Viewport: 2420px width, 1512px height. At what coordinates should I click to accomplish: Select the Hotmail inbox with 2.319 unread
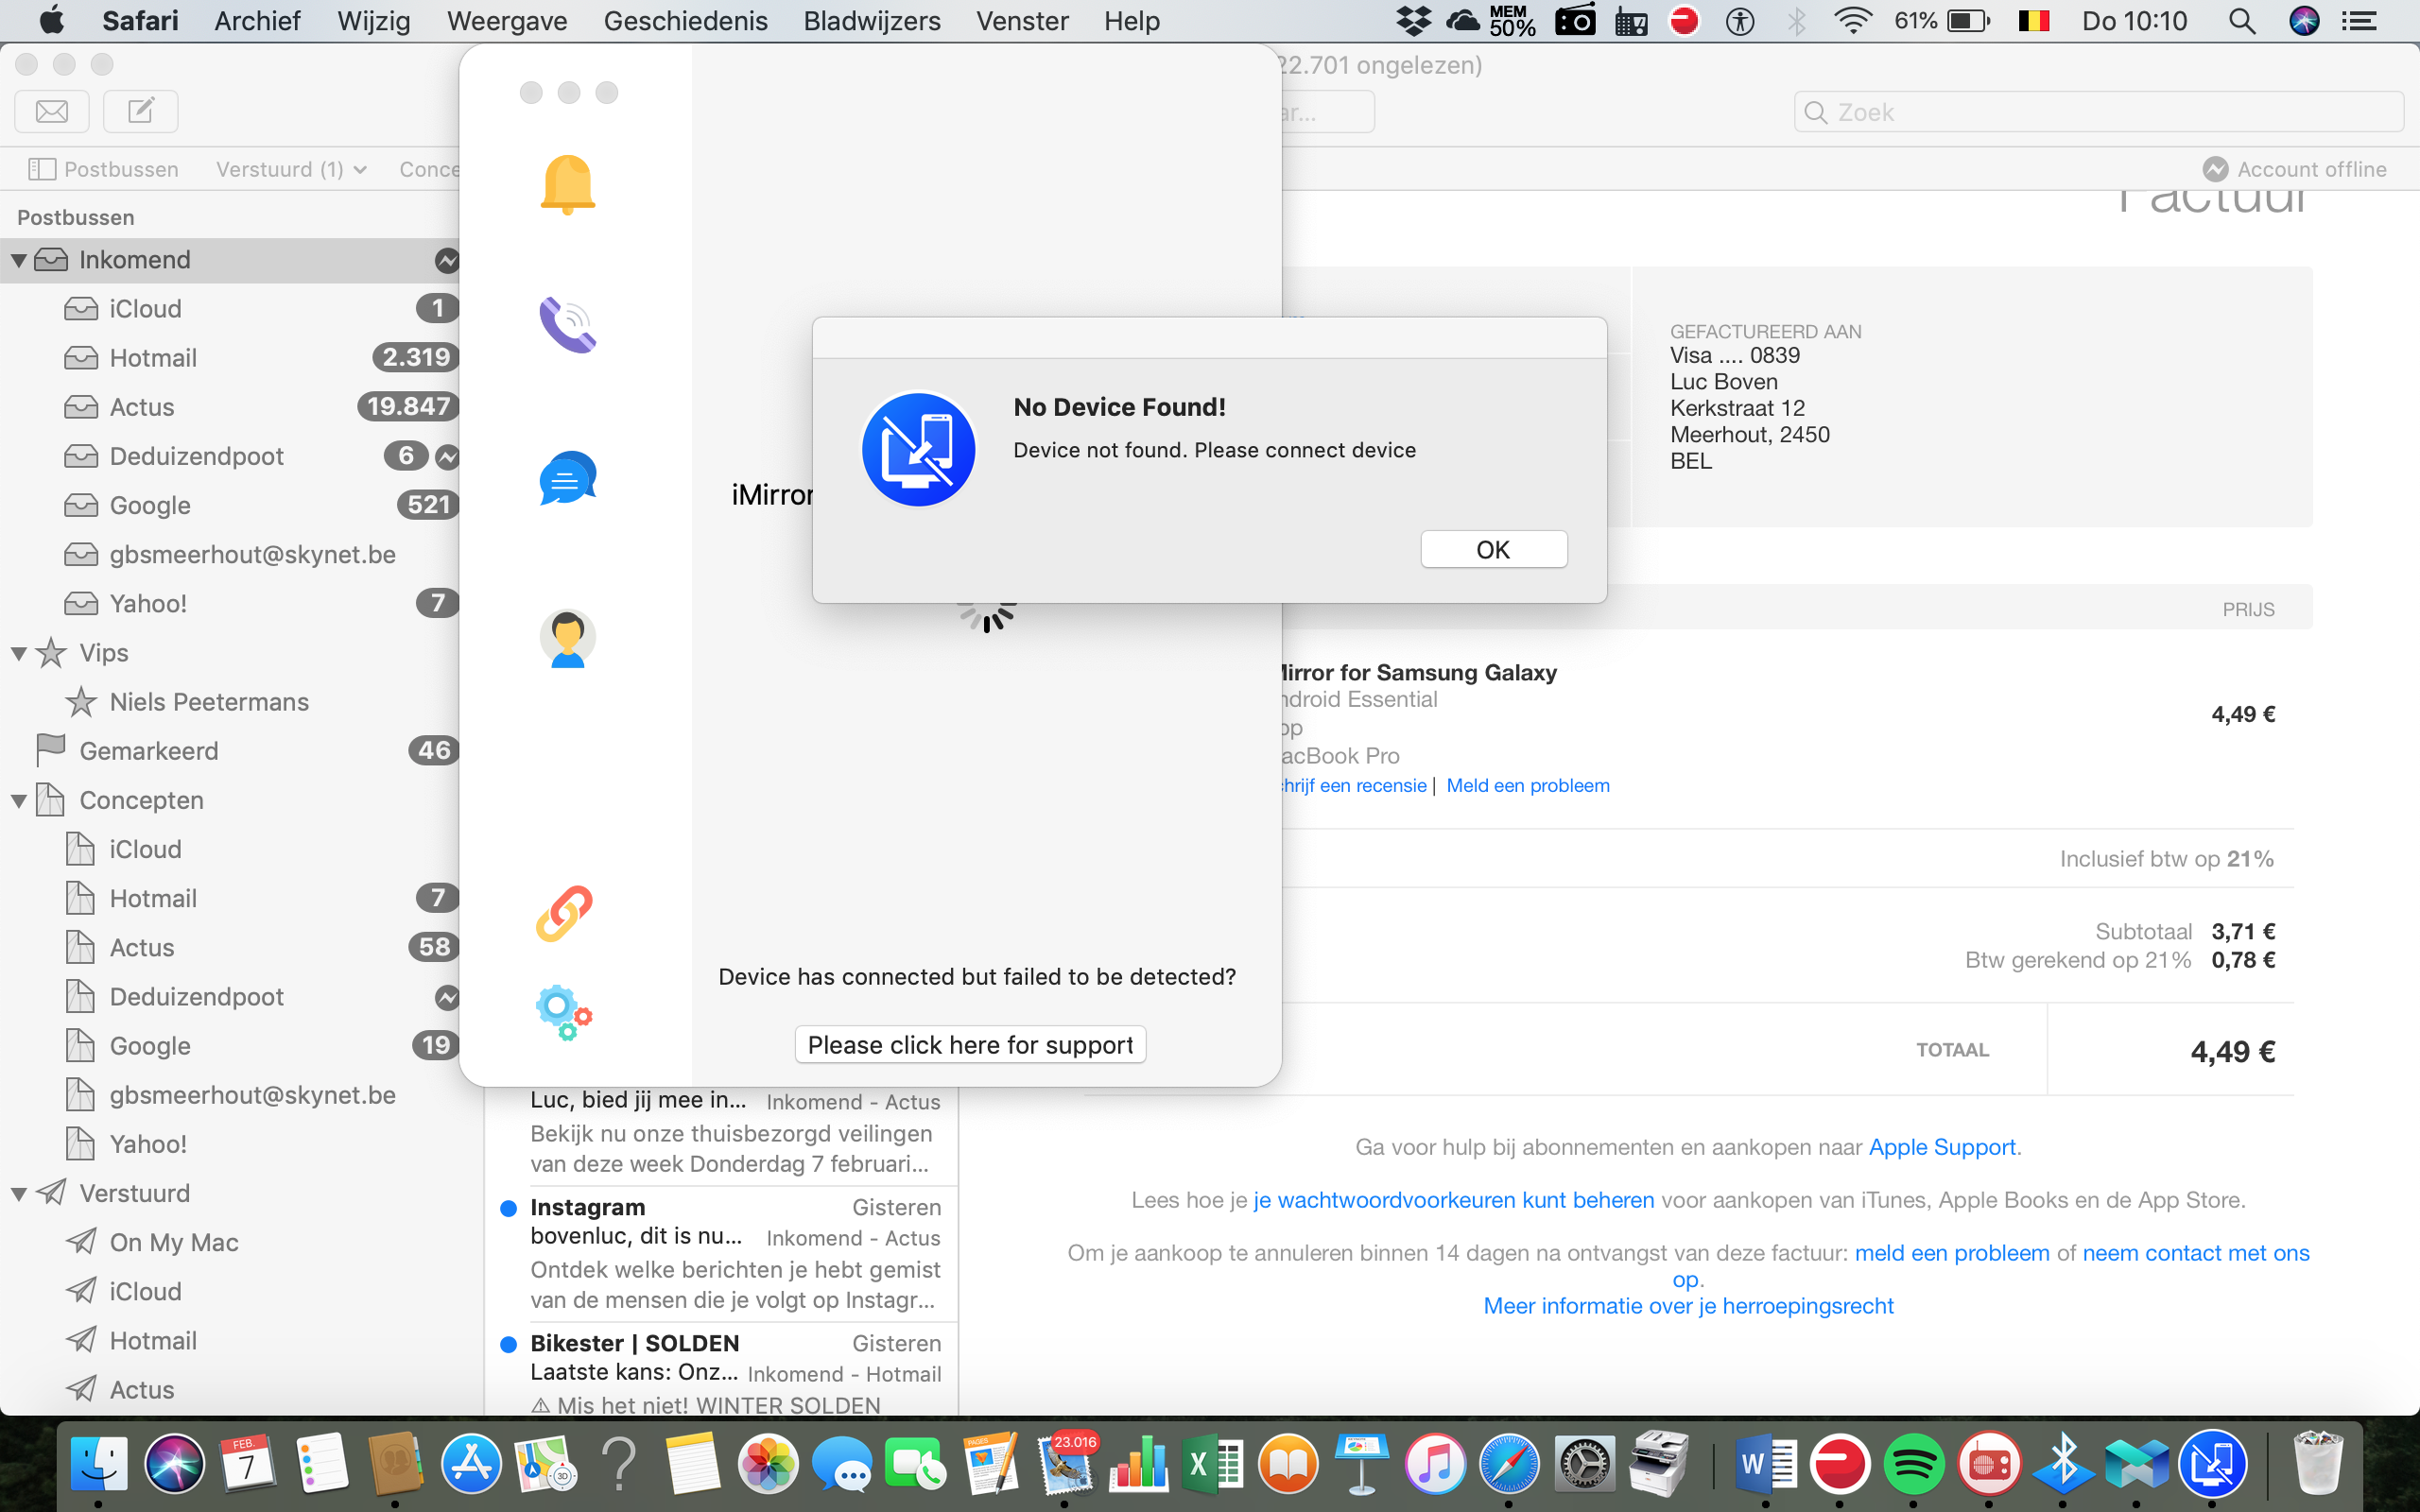click(230, 357)
